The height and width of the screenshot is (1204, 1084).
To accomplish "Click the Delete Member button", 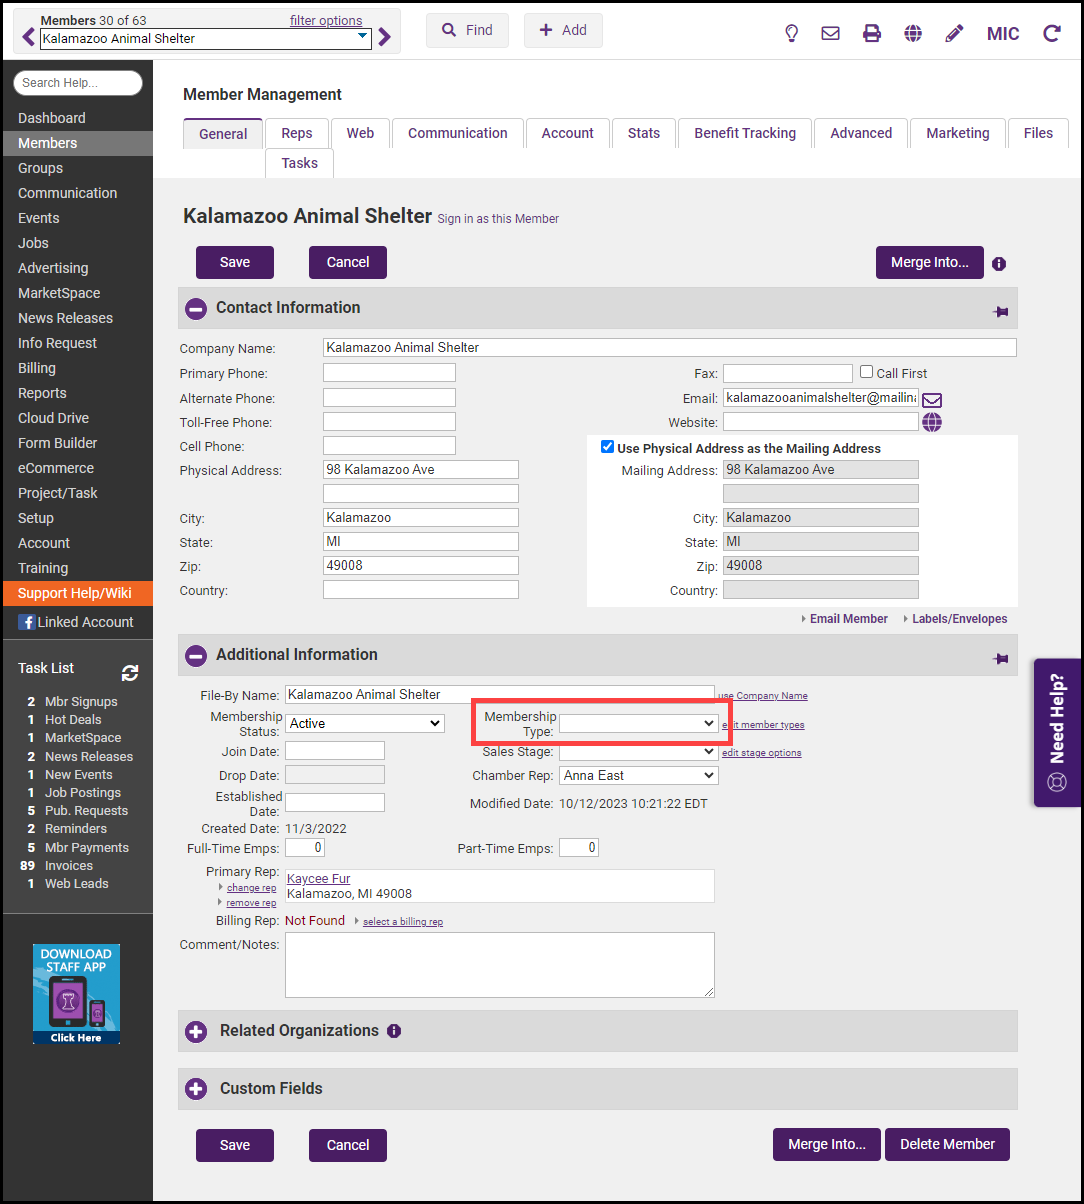I will (947, 1144).
